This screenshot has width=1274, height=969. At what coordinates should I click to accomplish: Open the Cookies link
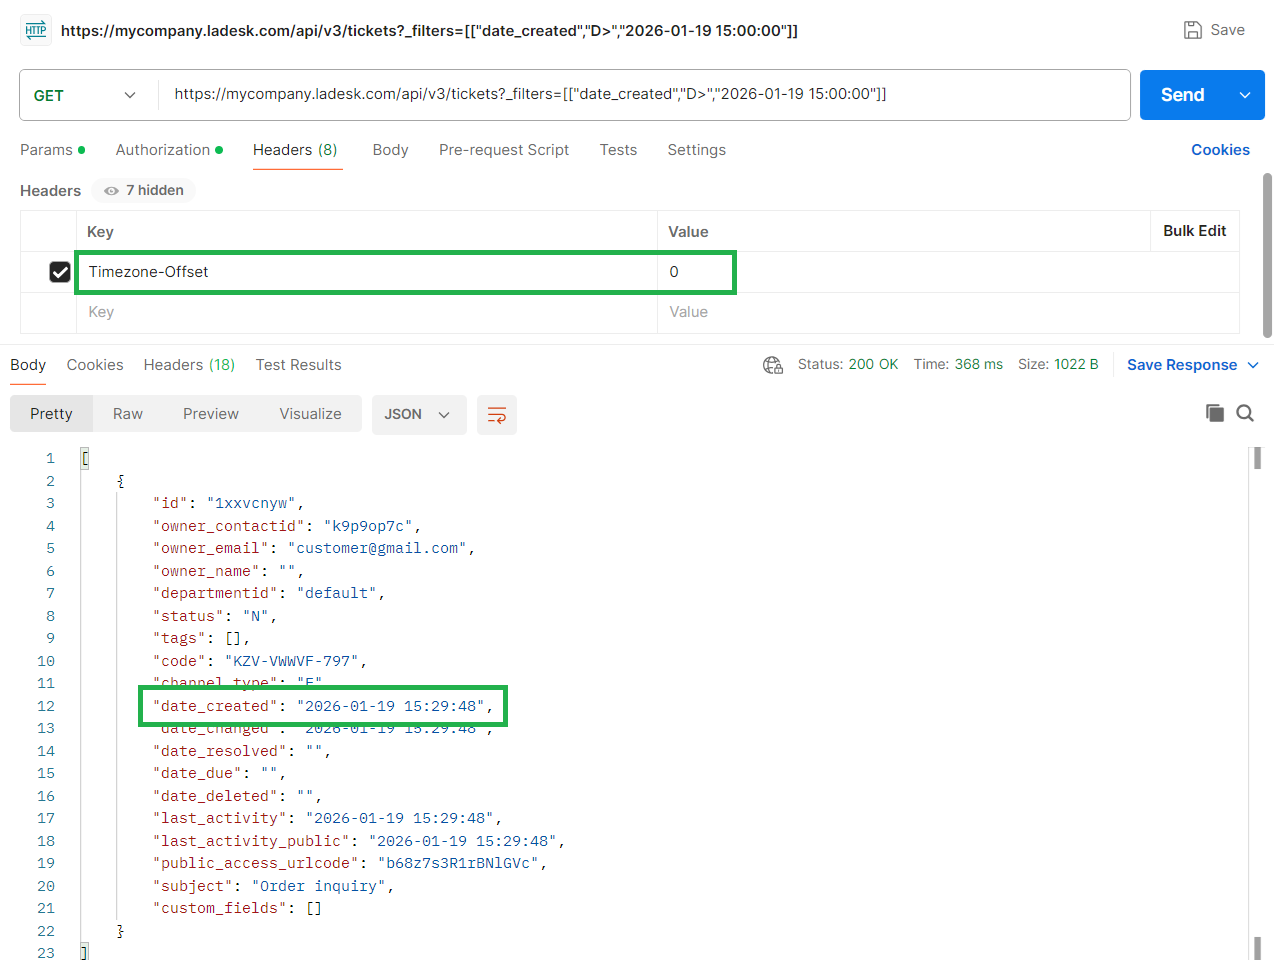(1220, 150)
